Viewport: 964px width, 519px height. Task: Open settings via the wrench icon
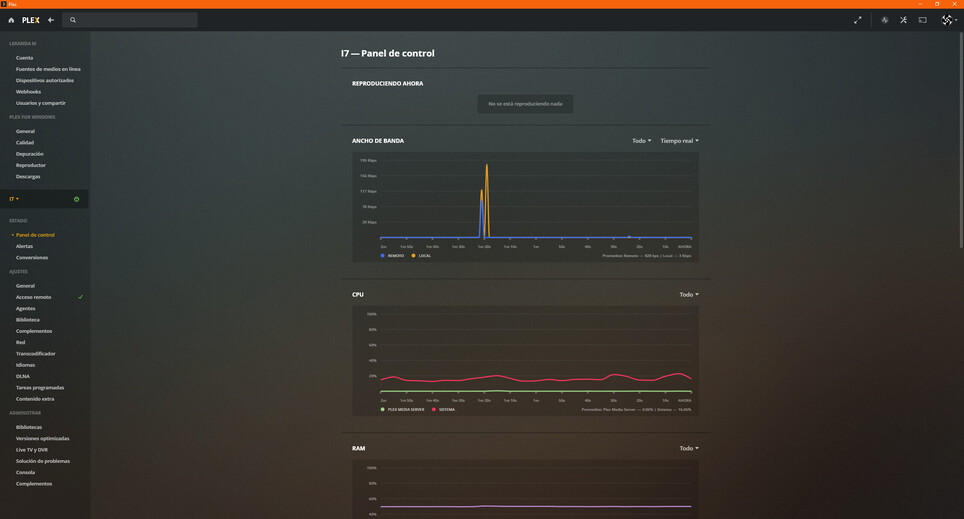pyautogui.click(x=903, y=20)
